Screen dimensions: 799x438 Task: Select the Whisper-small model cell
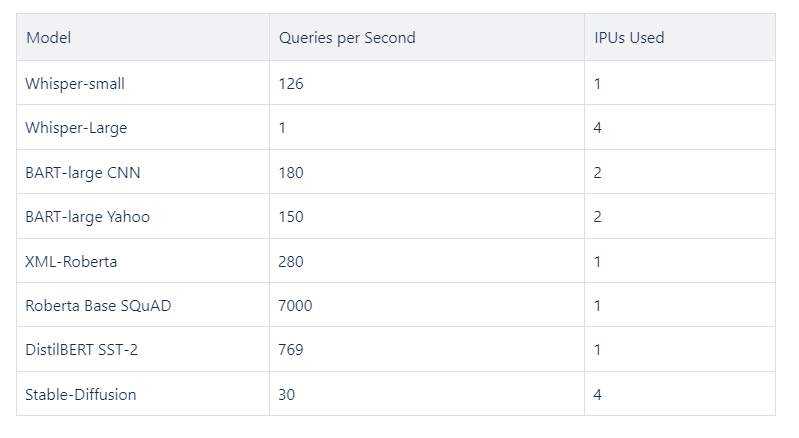[x=75, y=84]
